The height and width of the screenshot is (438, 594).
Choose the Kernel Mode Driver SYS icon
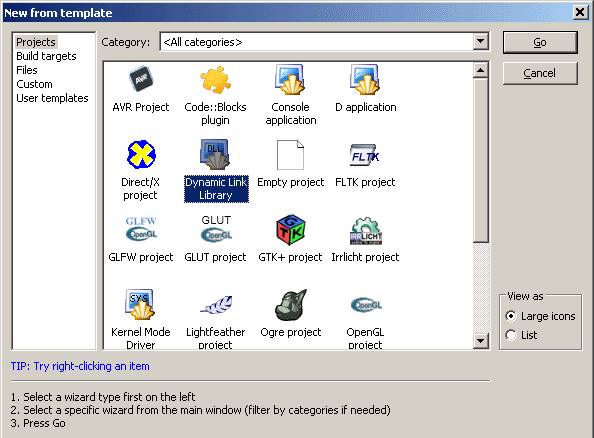click(140, 304)
